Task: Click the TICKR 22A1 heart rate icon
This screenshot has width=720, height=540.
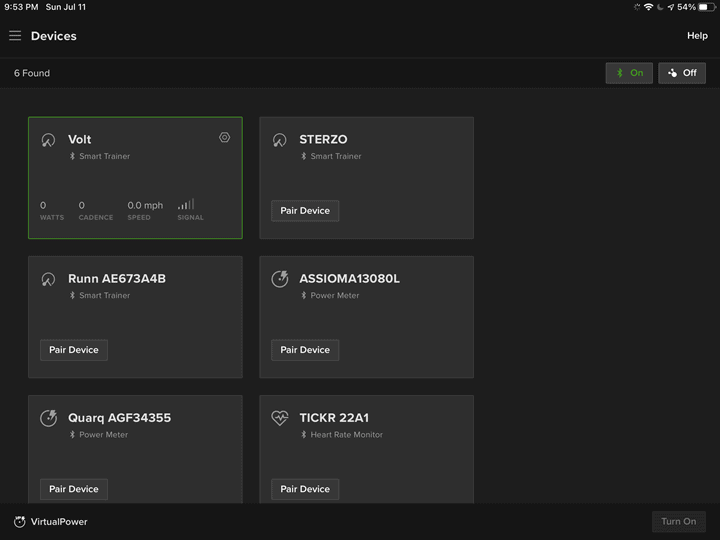Action: click(x=280, y=418)
